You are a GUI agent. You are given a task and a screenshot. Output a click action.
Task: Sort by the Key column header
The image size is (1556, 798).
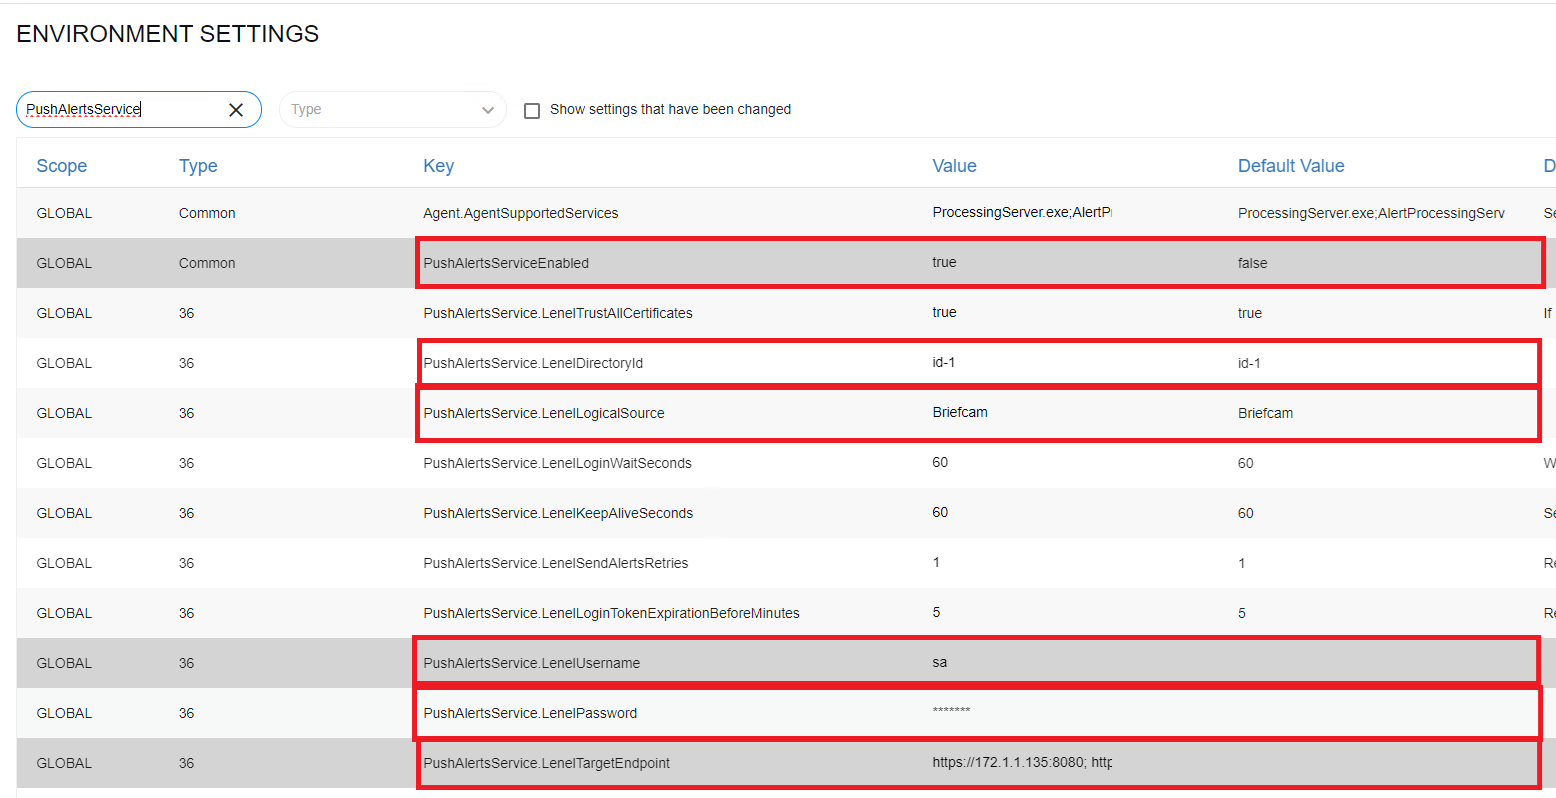coord(439,166)
